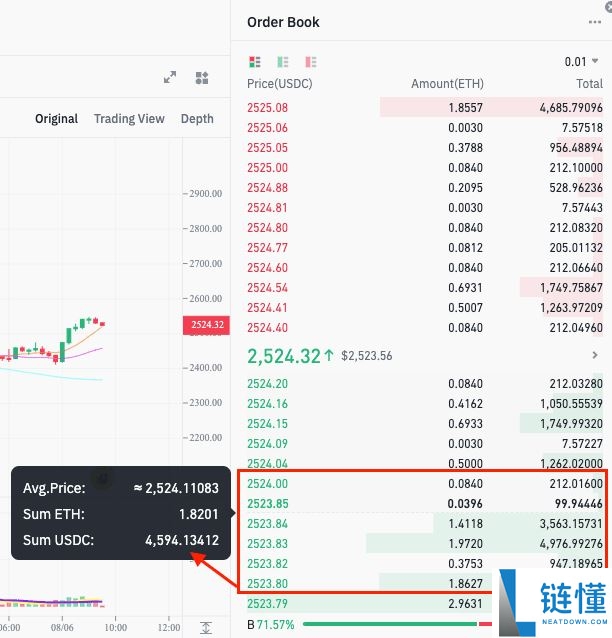The image size is (612, 638).
Task: Switch to Trading View tab
Action: (129, 119)
